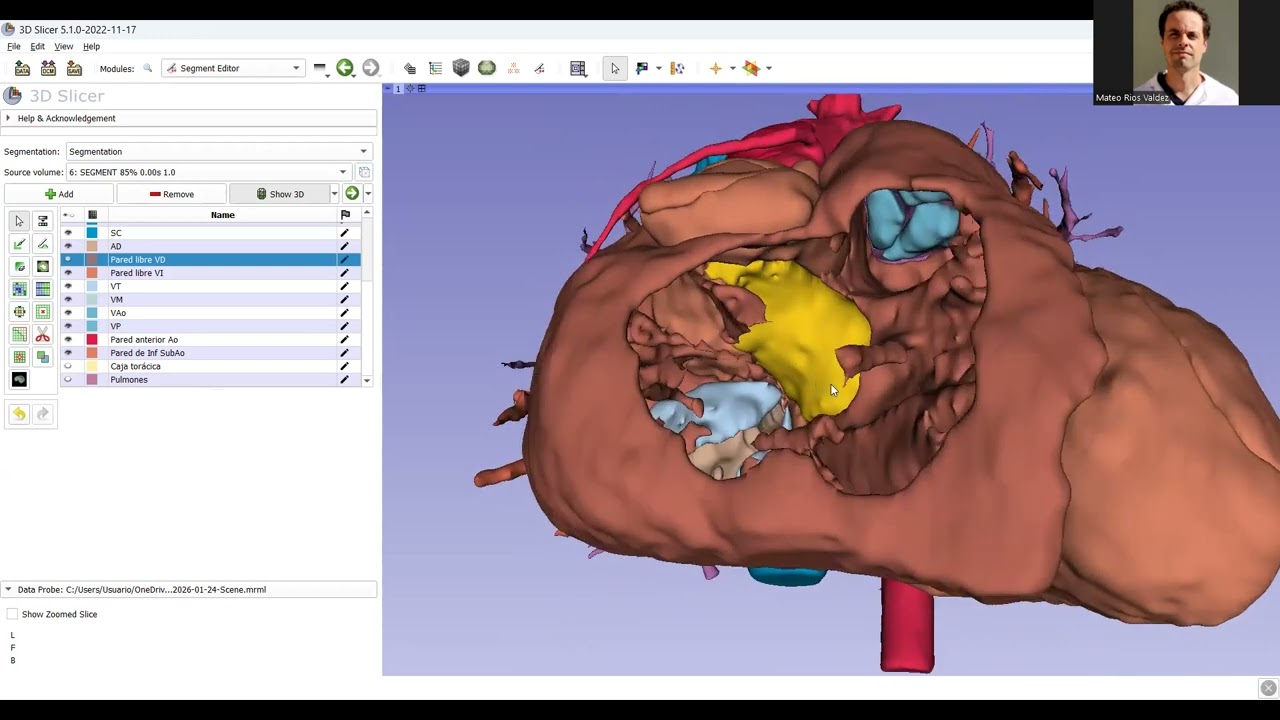The image size is (1280, 720).
Task: Click the Pared anterior Ao color swatch
Action: (92, 340)
